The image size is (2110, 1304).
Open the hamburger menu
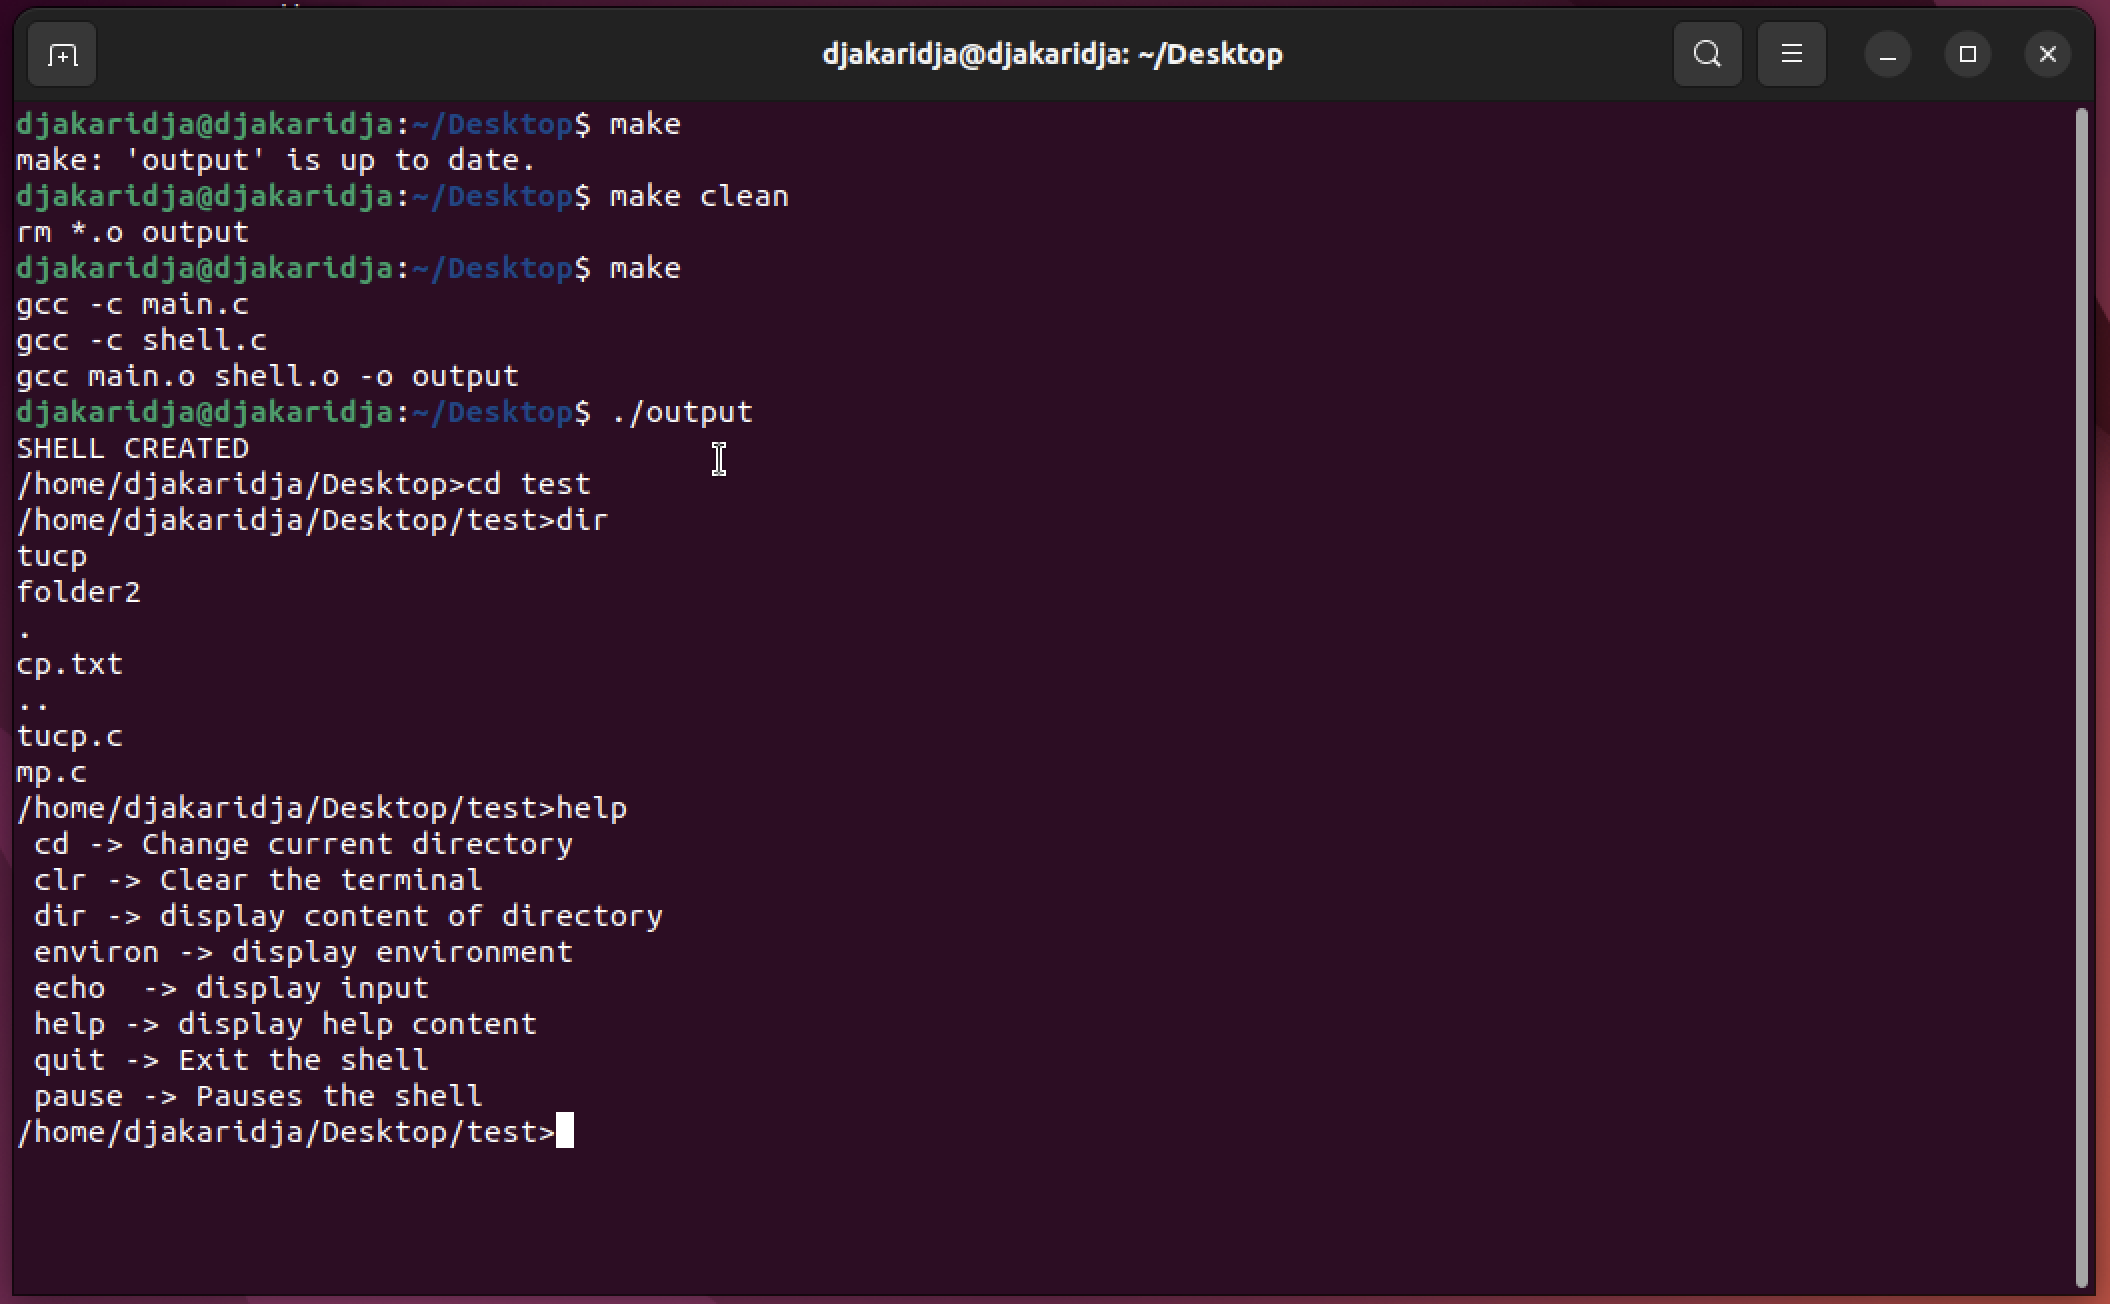pos(1791,54)
